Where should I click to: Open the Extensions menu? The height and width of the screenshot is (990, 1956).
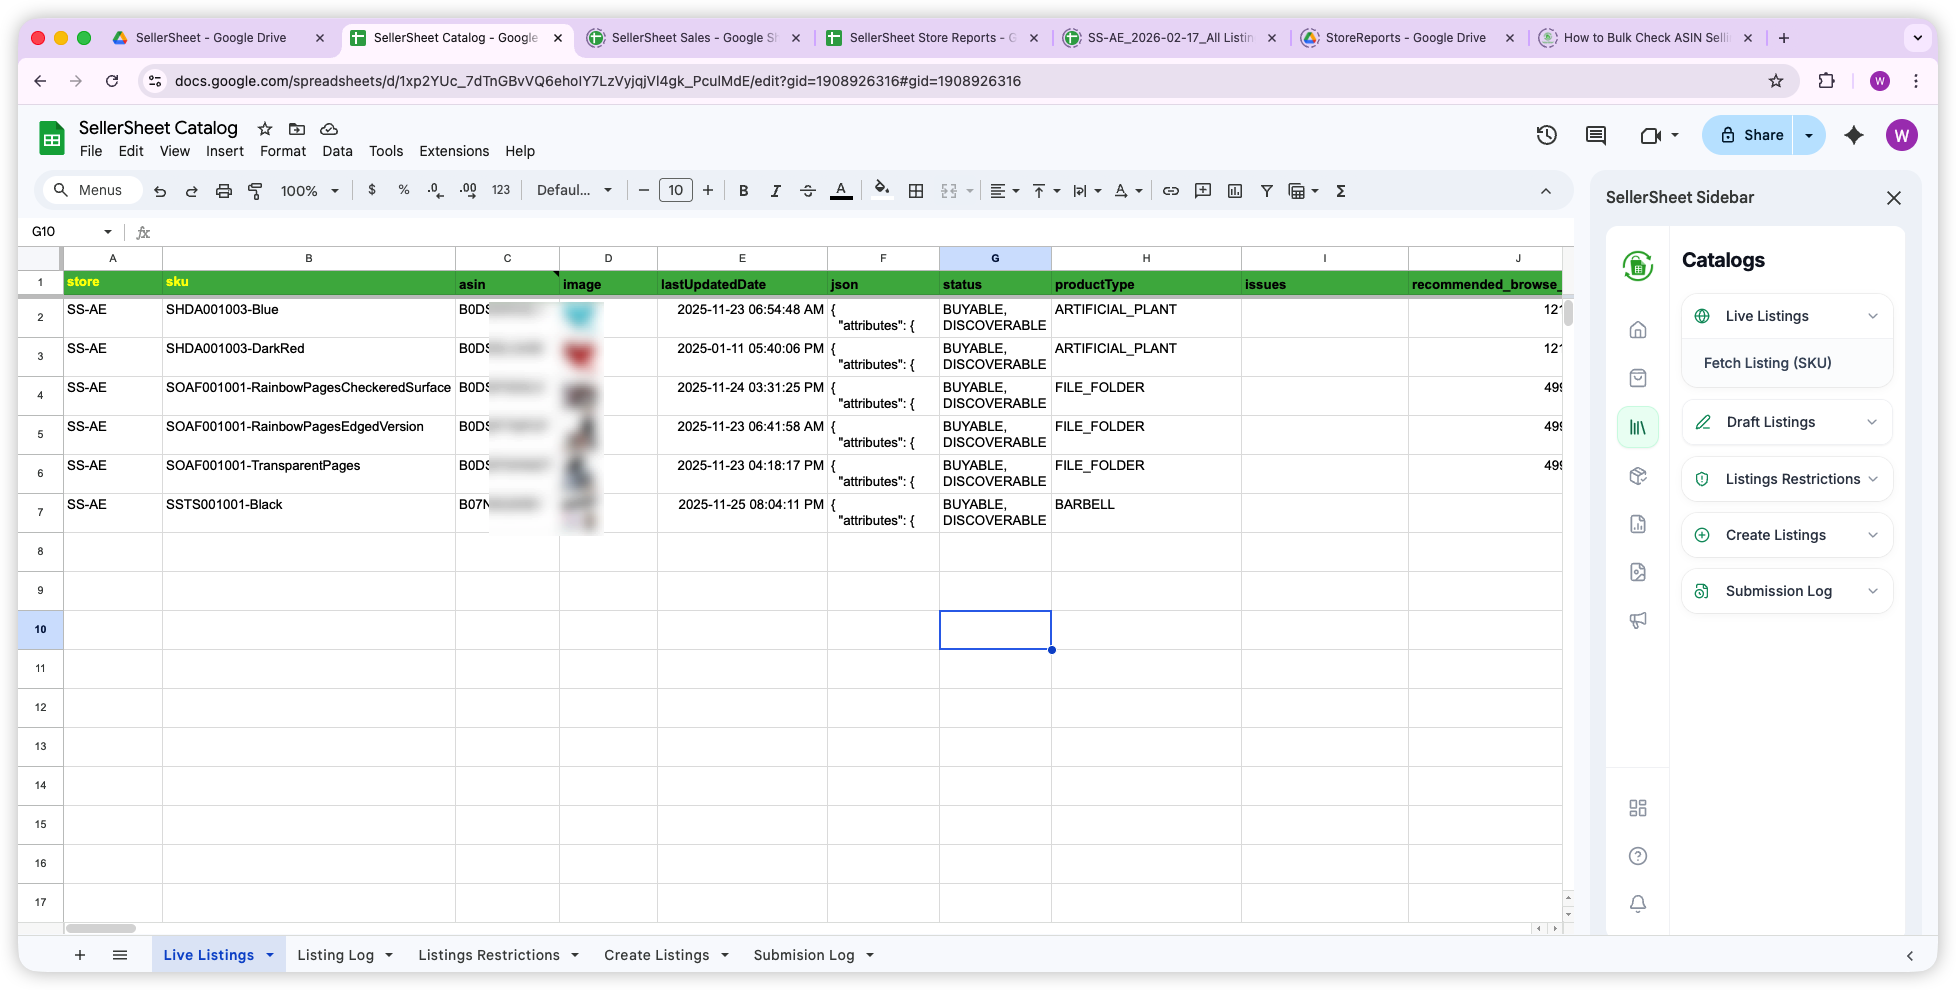click(454, 151)
